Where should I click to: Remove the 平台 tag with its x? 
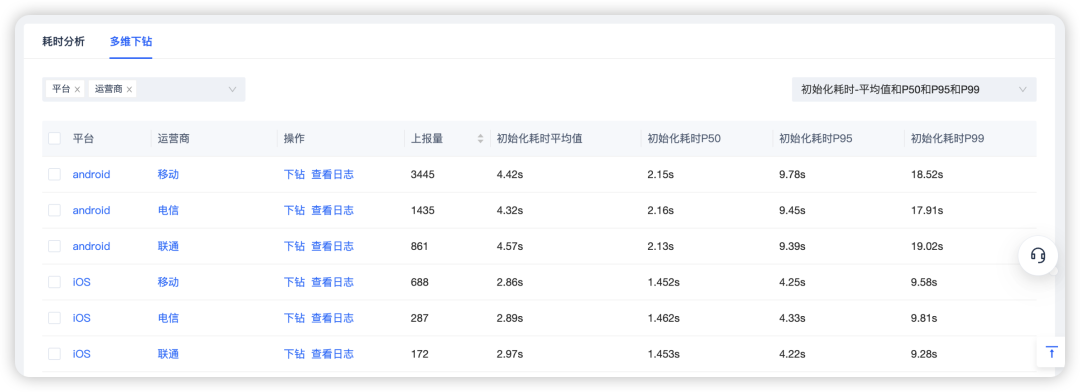coord(77,90)
